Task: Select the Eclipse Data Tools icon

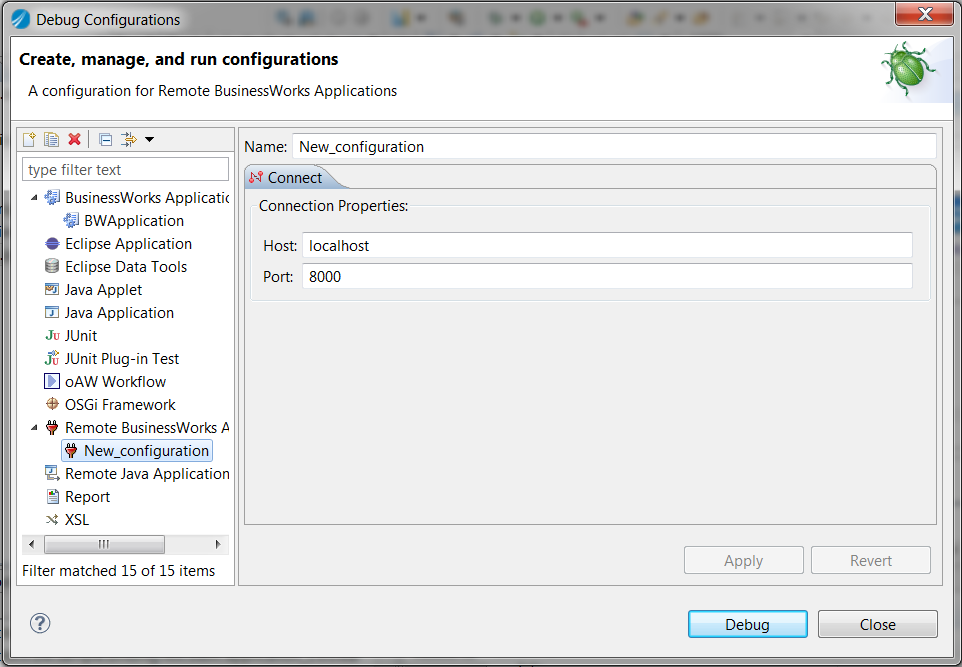Action: [52, 266]
